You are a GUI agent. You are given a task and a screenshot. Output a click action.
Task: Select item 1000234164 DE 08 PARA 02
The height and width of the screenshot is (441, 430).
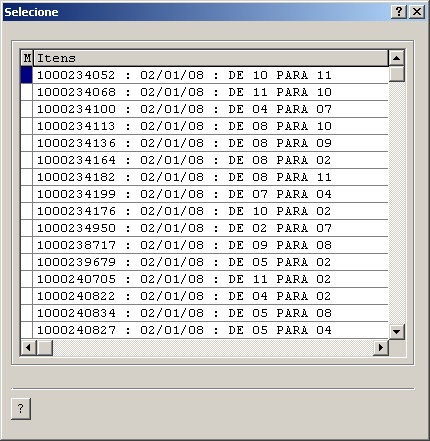point(211,160)
